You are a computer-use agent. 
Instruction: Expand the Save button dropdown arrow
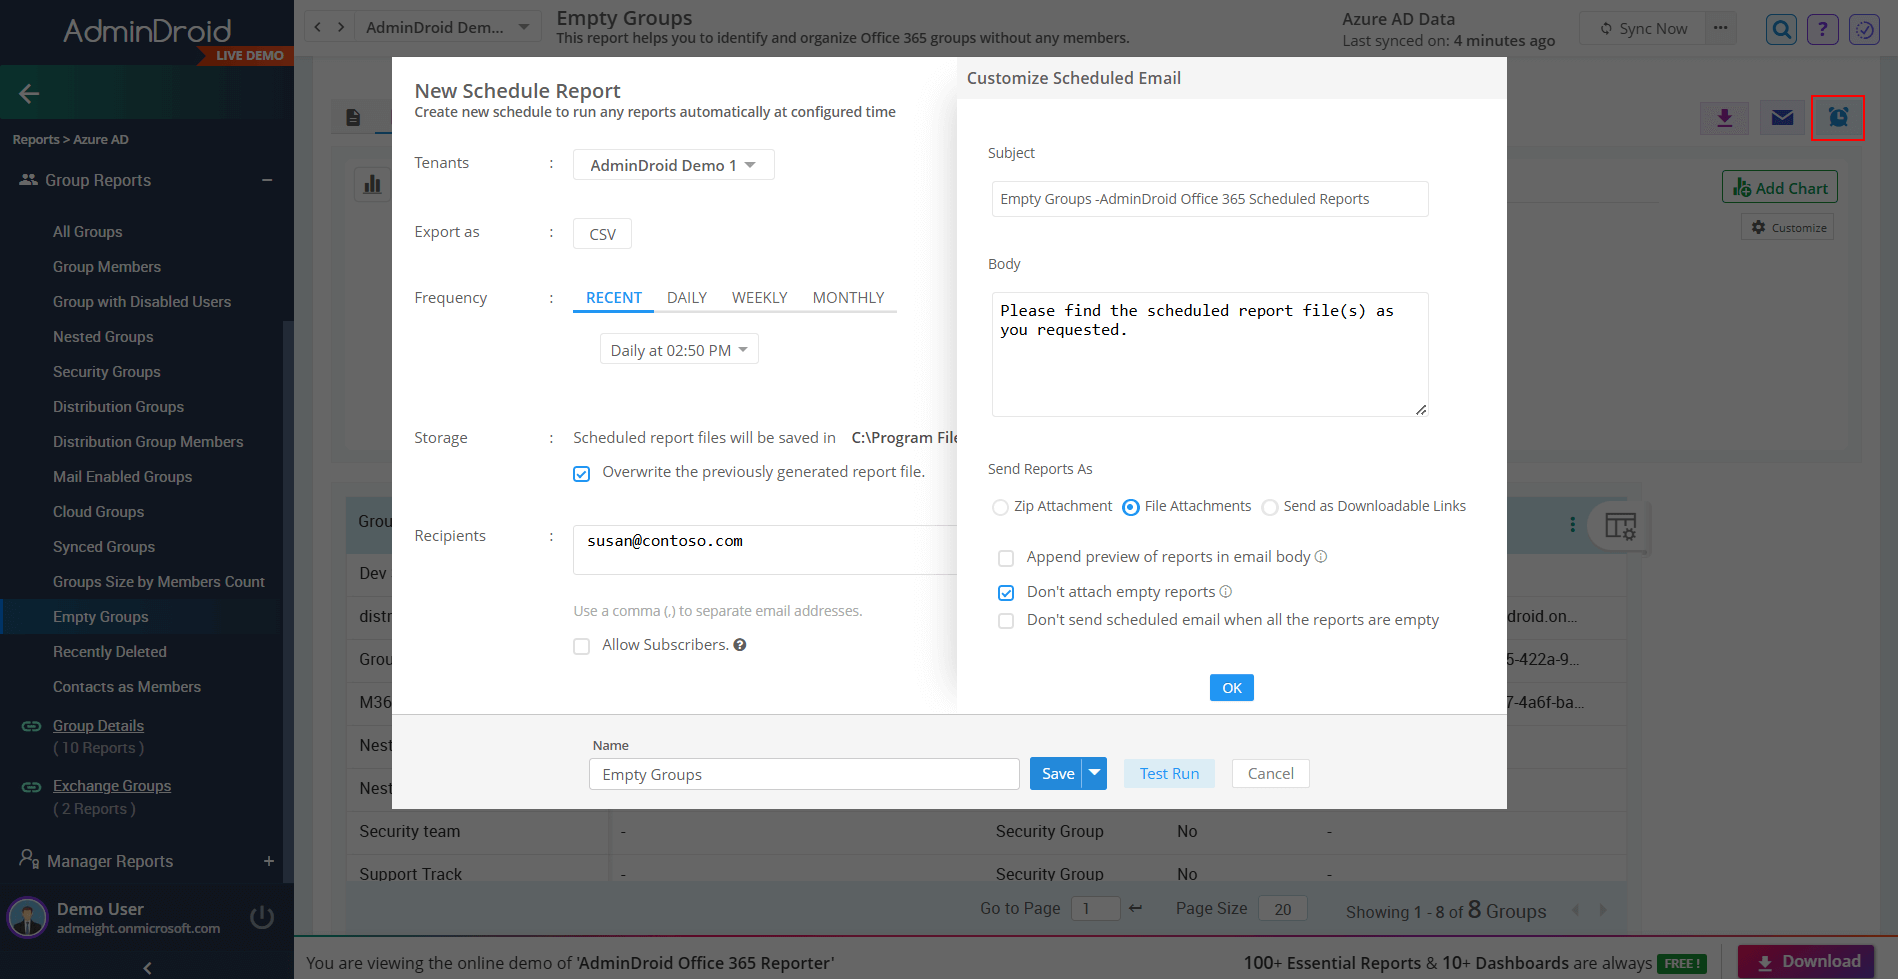tap(1094, 773)
